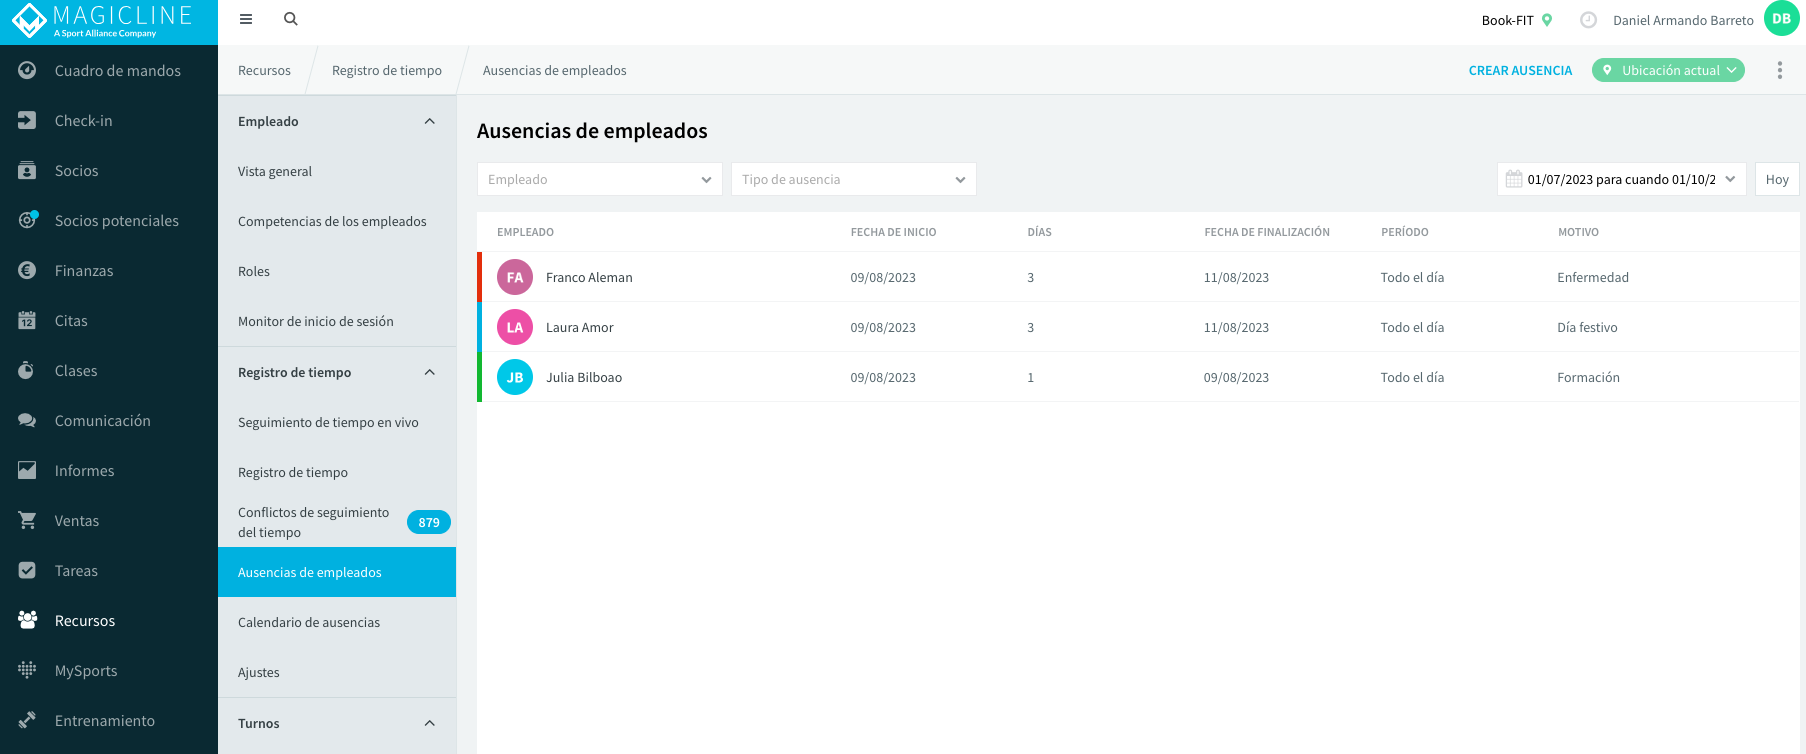1806x754 pixels.
Task: Click the Hoy button
Action: pos(1777,179)
